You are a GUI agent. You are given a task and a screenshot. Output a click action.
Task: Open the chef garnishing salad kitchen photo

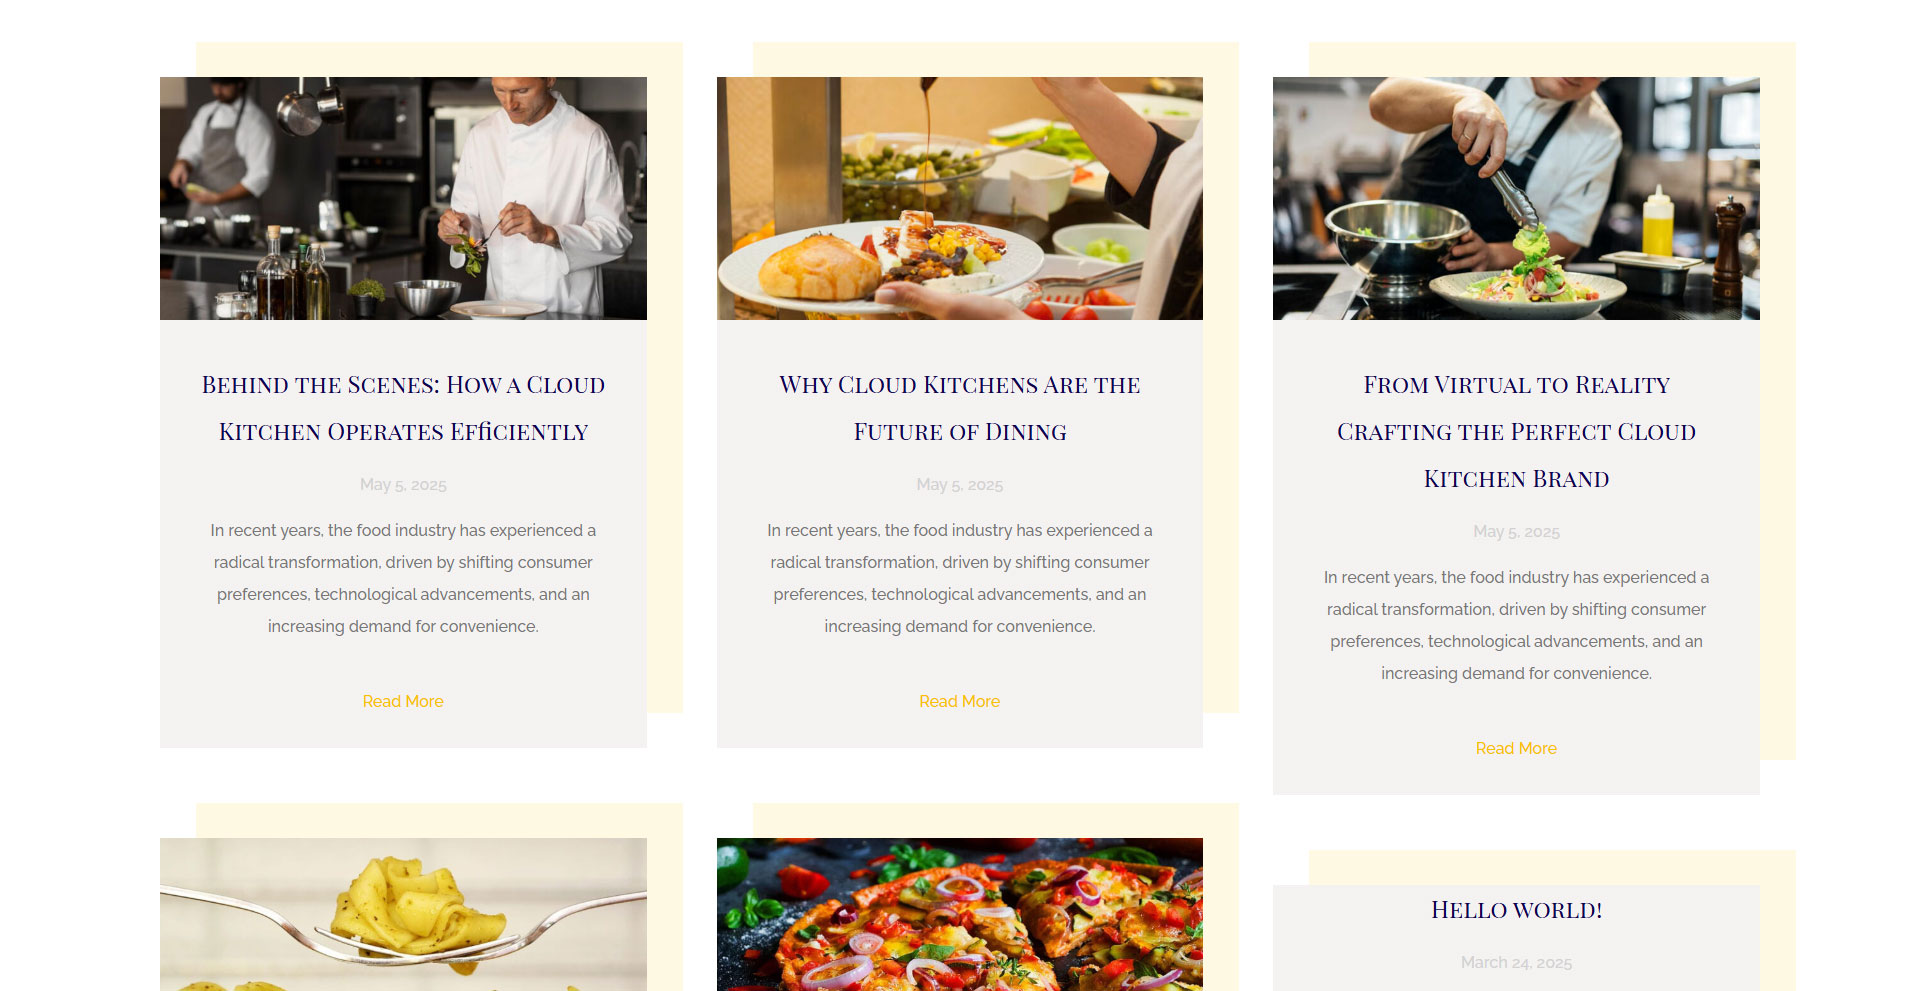point(403,198)
